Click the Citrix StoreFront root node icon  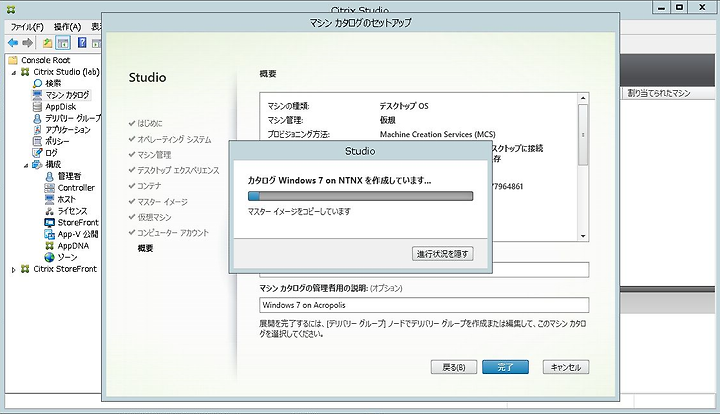pyautogui.click(x=25, y=269)
